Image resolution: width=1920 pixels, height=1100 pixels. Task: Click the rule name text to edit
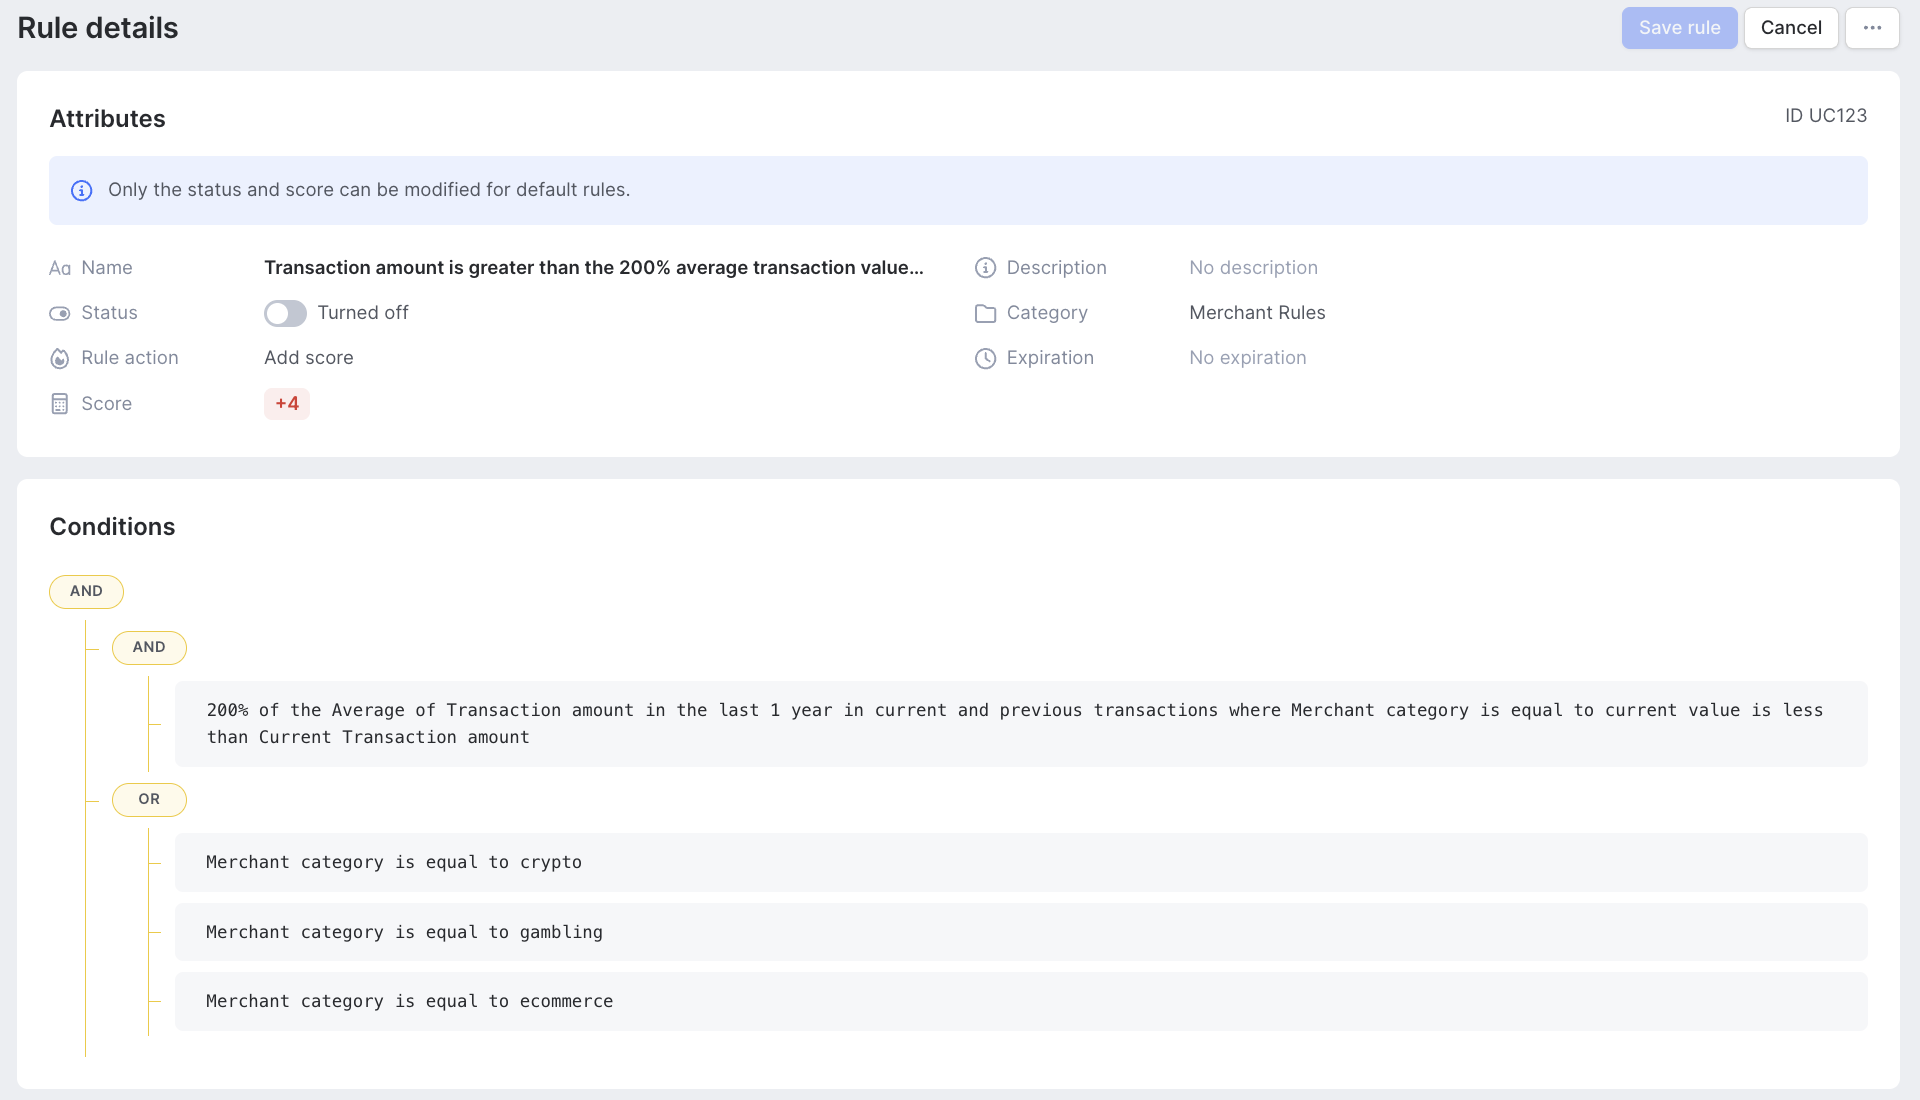[594, 267]
